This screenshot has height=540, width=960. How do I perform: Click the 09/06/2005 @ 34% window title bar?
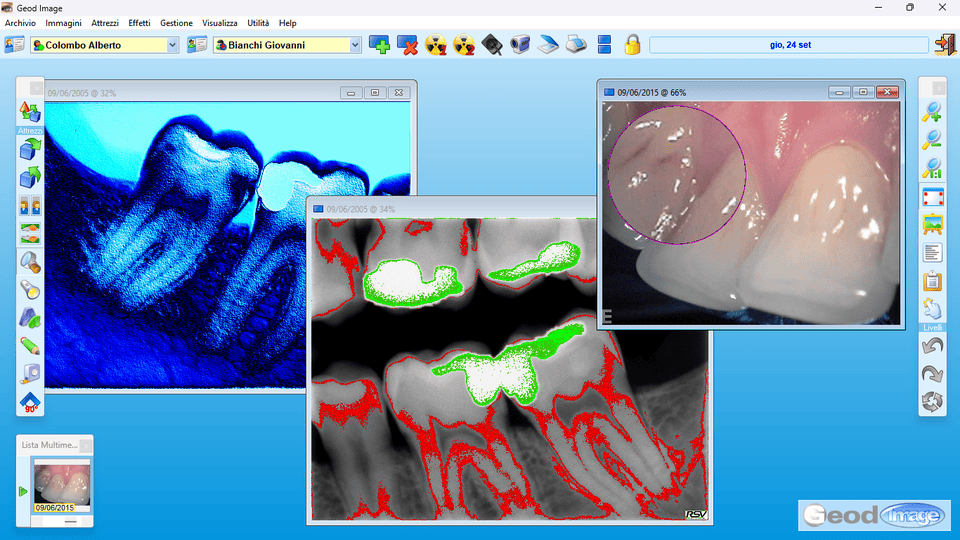click(x=452, y=209)
